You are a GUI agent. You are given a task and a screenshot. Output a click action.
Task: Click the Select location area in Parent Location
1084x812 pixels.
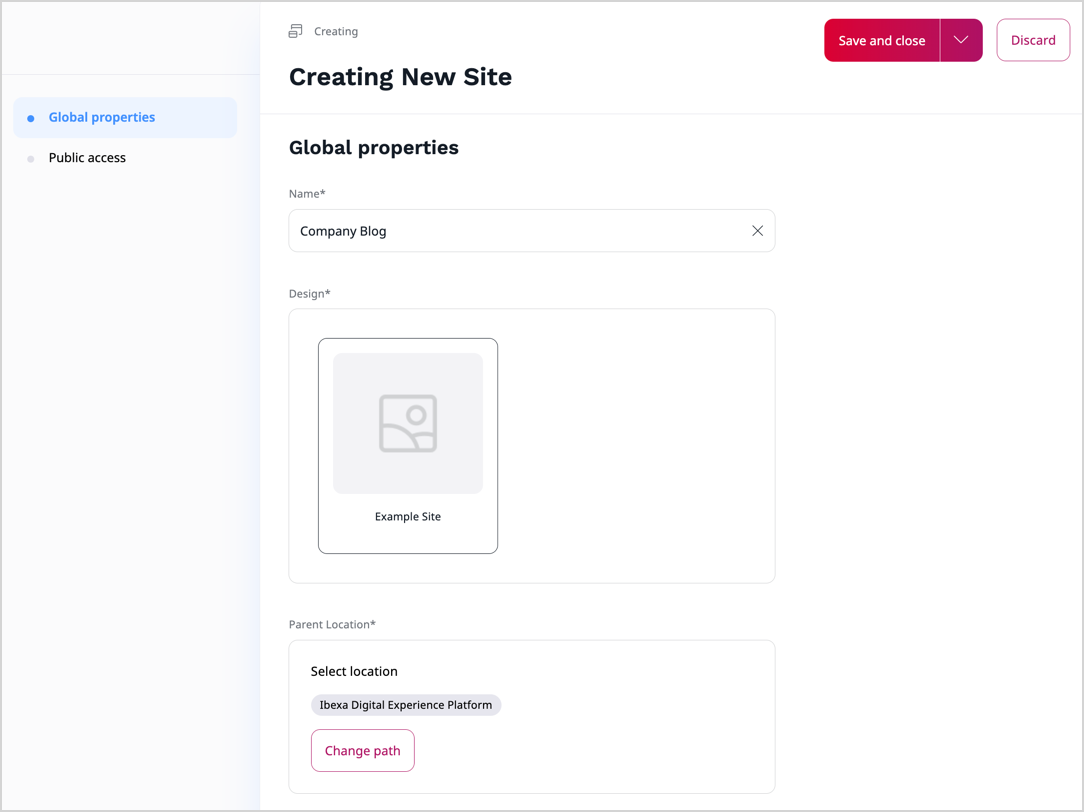point(354,671)
